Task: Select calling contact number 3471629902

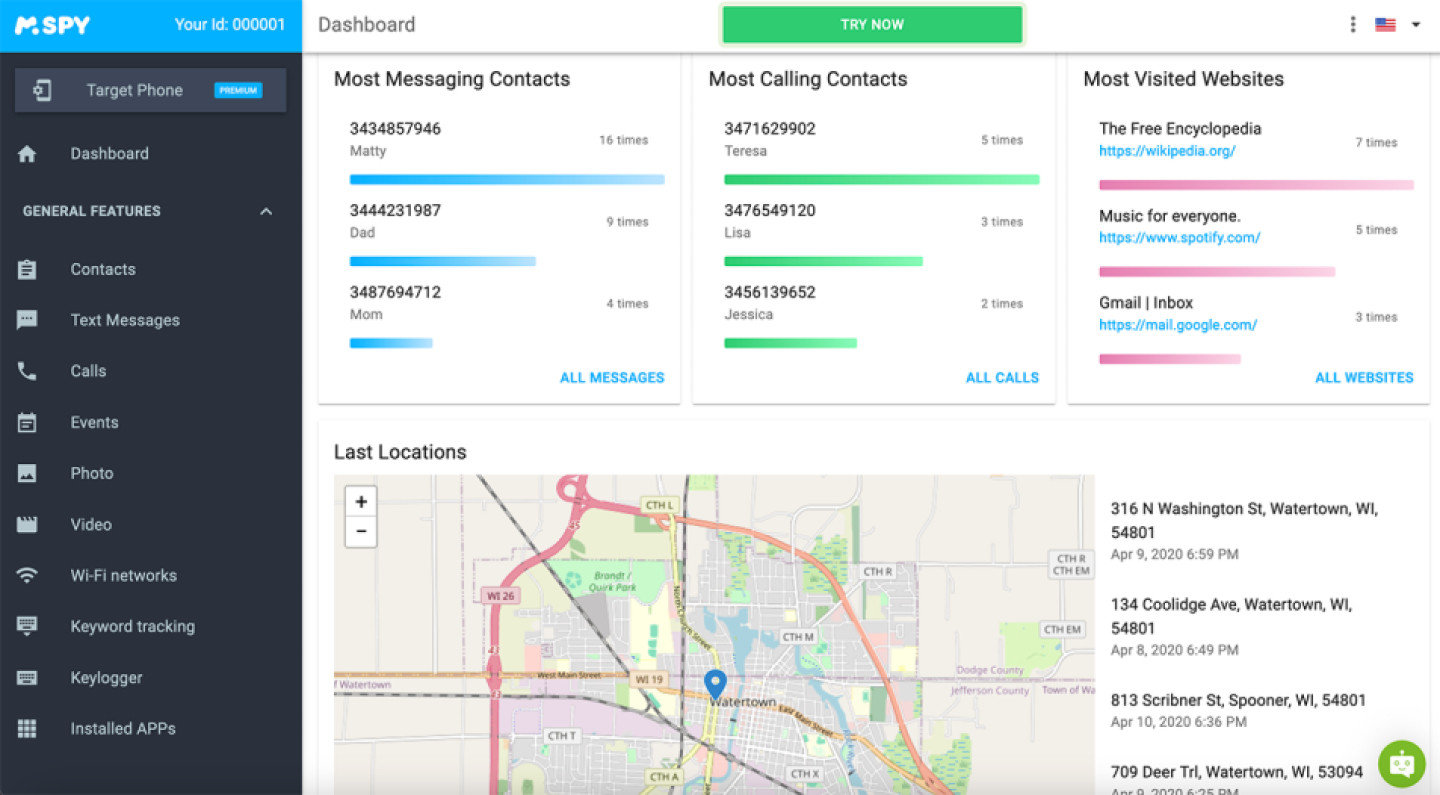Action: (x=770, y=129)
